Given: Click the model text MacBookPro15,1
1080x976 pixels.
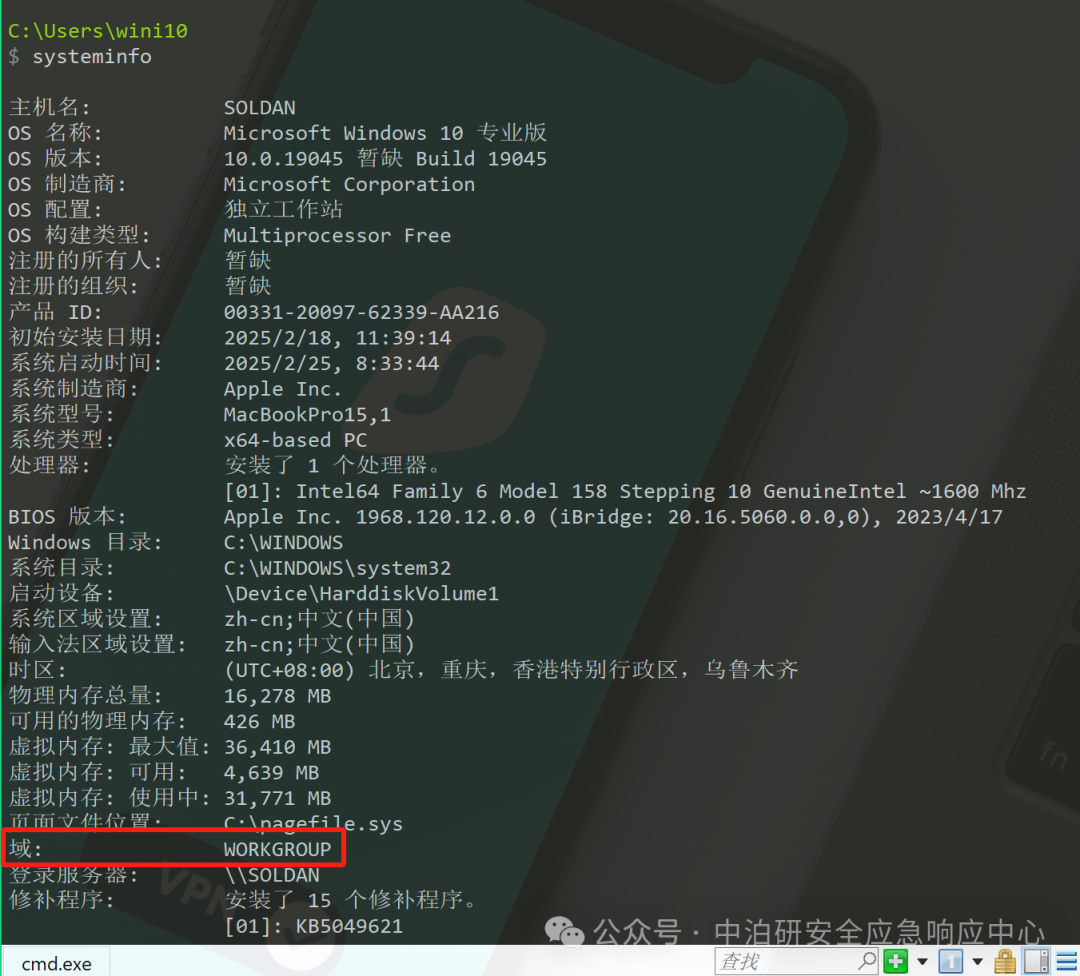Looking at the screenshot, I should point(307,414).
